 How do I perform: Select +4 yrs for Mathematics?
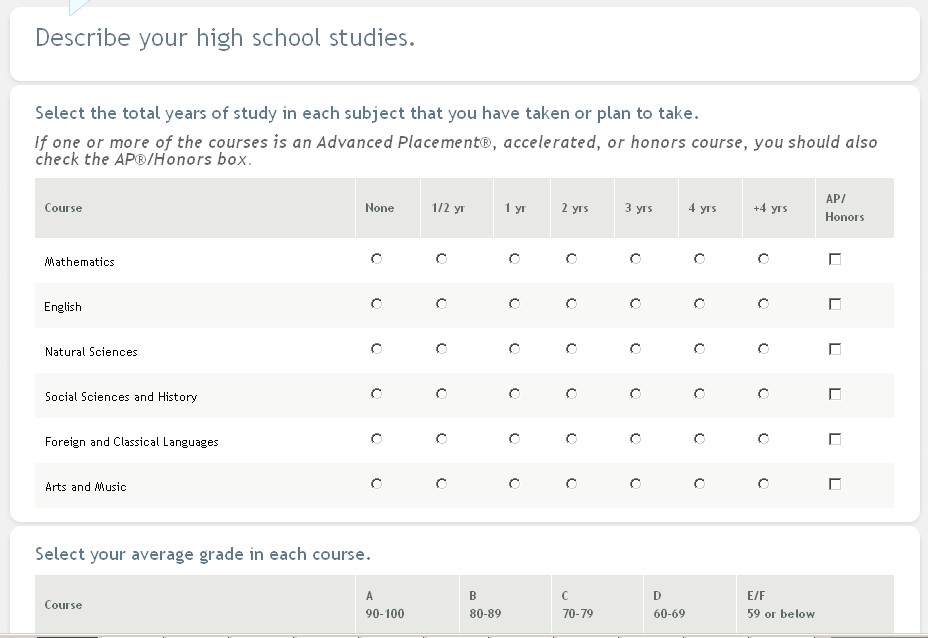763,259
